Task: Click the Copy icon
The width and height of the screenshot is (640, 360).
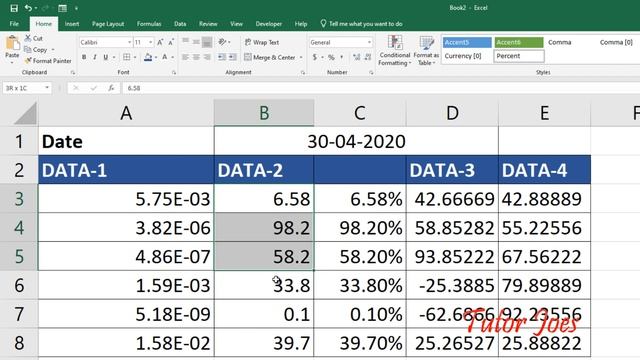Action: click(x=28, y=49)
